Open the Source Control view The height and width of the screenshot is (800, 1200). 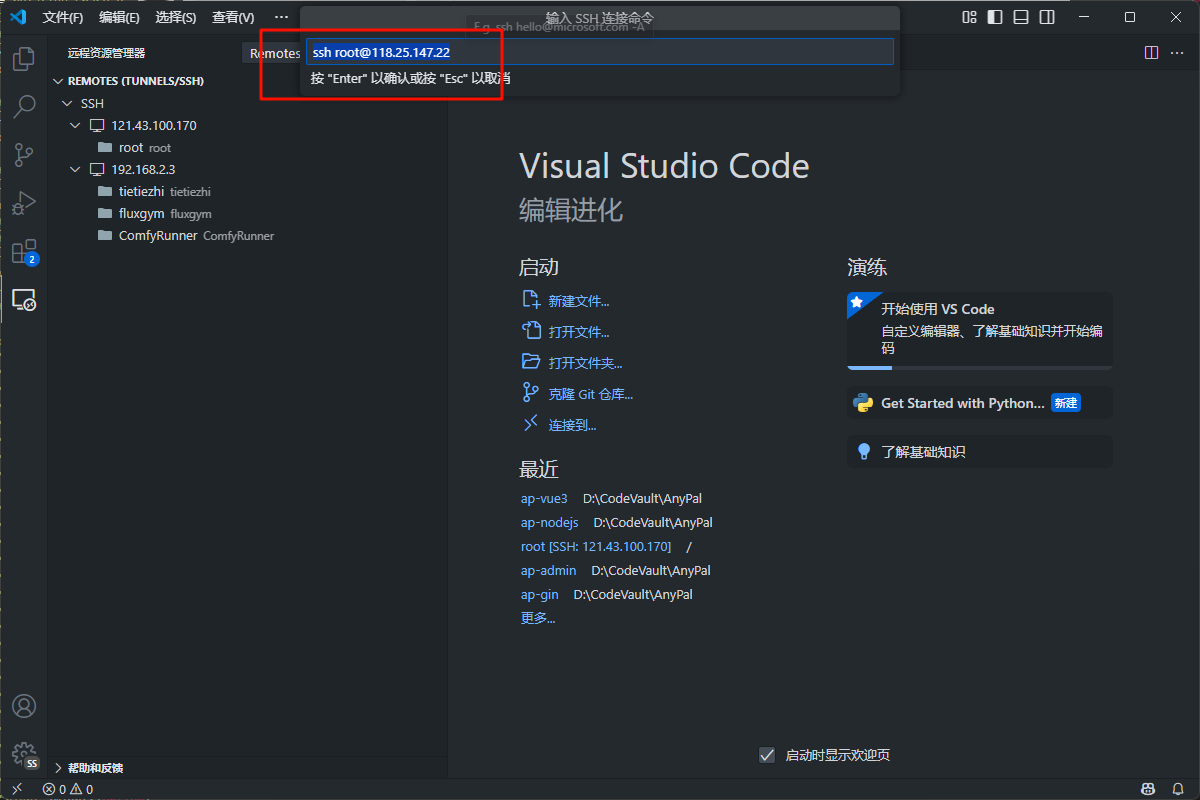24,155
